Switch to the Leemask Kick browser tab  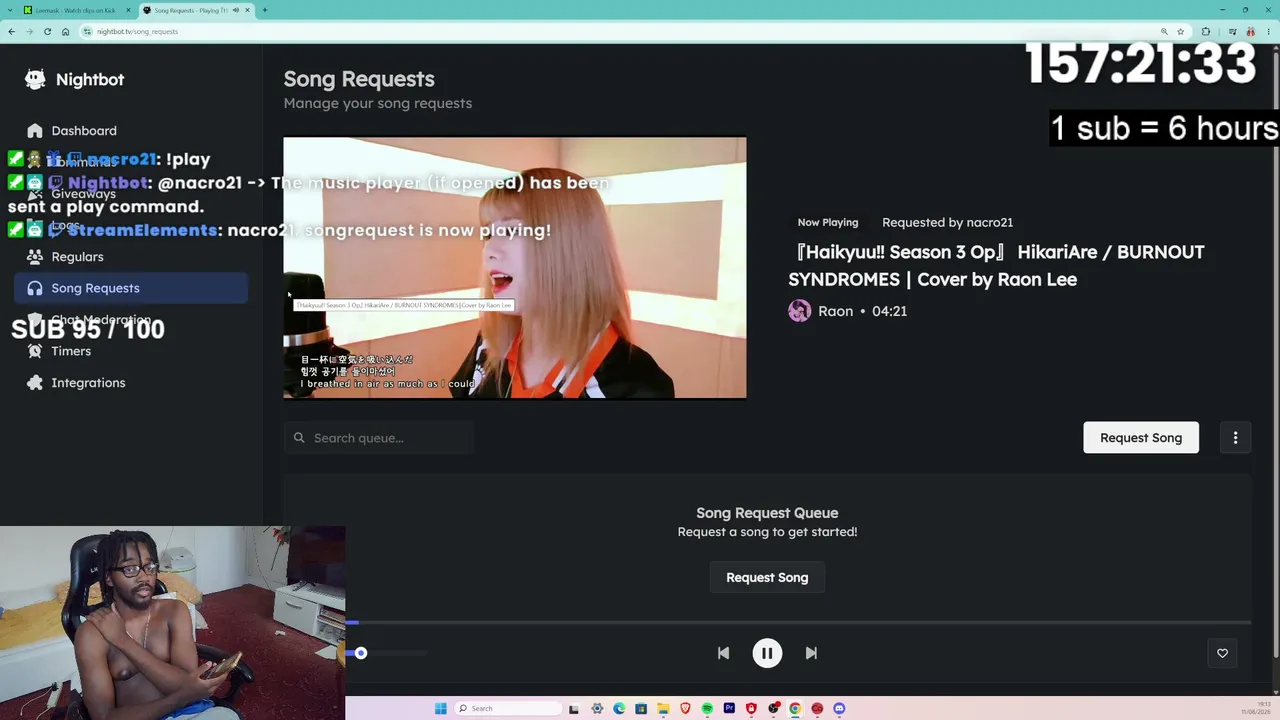coord(75,10)
